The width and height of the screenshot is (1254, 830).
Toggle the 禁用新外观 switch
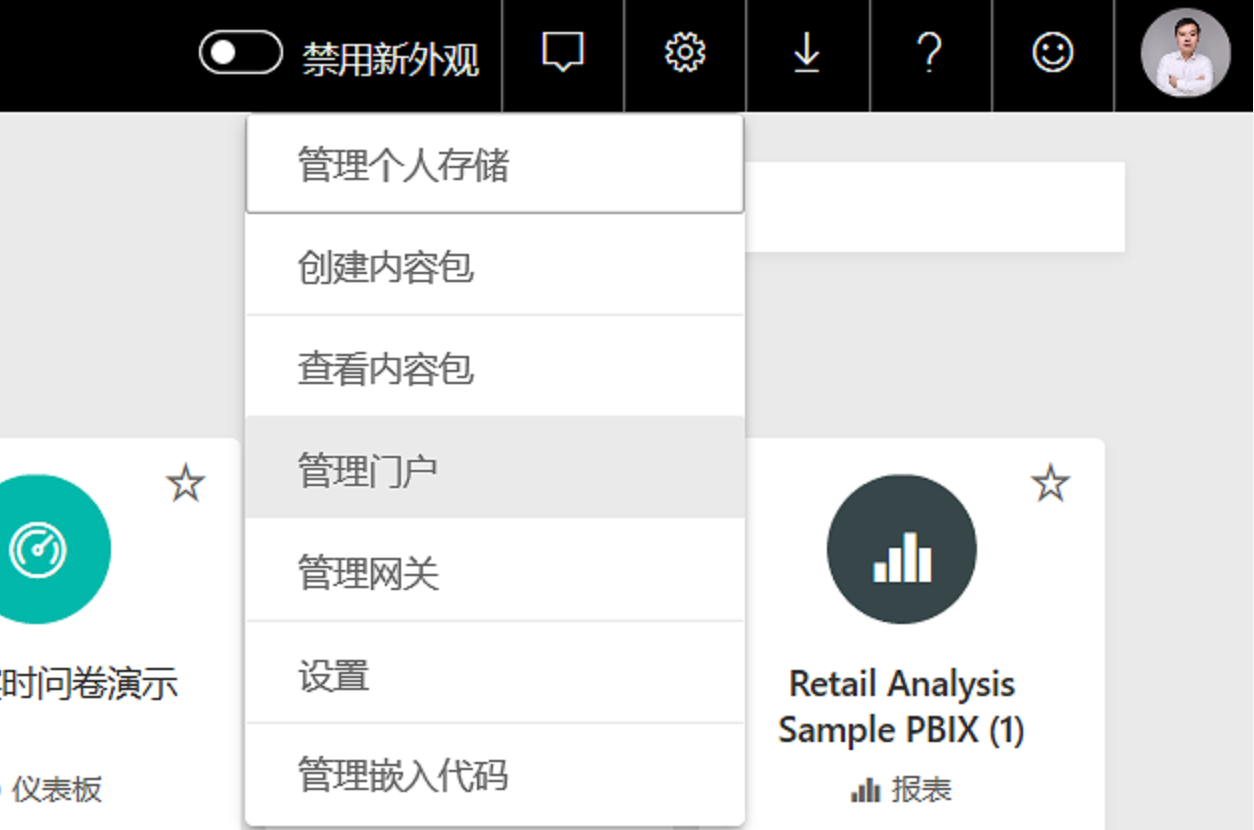[x=240, y=53]
